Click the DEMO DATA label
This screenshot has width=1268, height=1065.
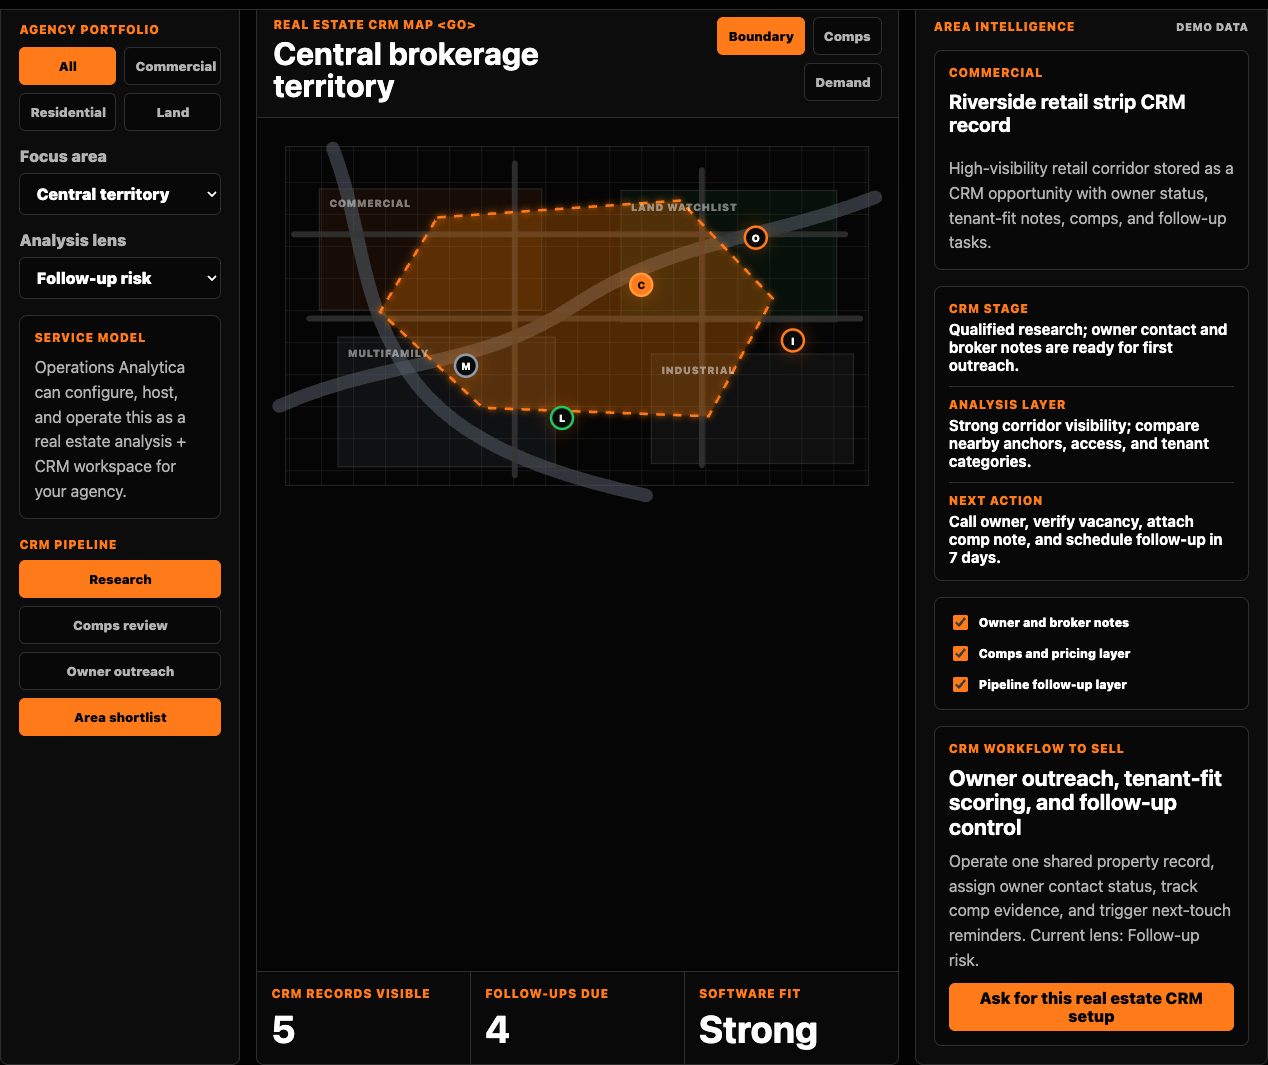1212,27
